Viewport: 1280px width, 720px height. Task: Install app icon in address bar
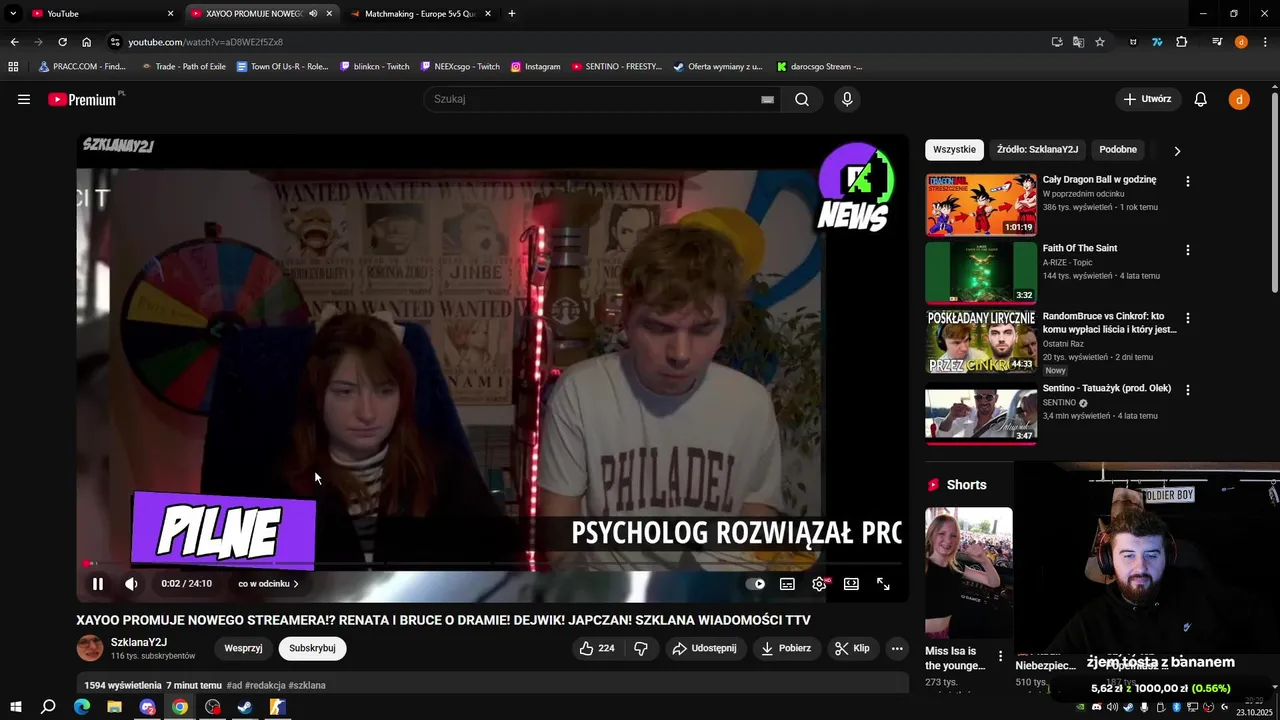pyautogui.click(x=1057, y=42)
